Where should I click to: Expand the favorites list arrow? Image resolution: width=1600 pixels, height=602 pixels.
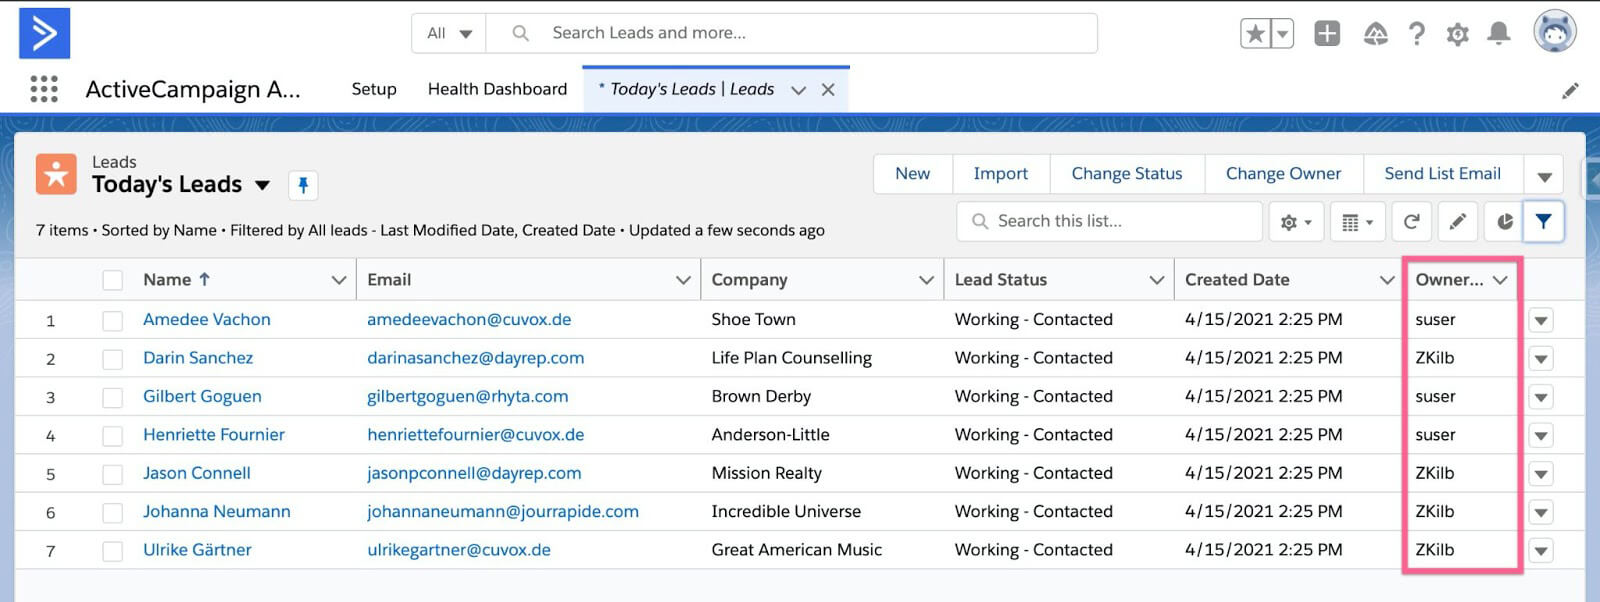tap(1282, 33)
